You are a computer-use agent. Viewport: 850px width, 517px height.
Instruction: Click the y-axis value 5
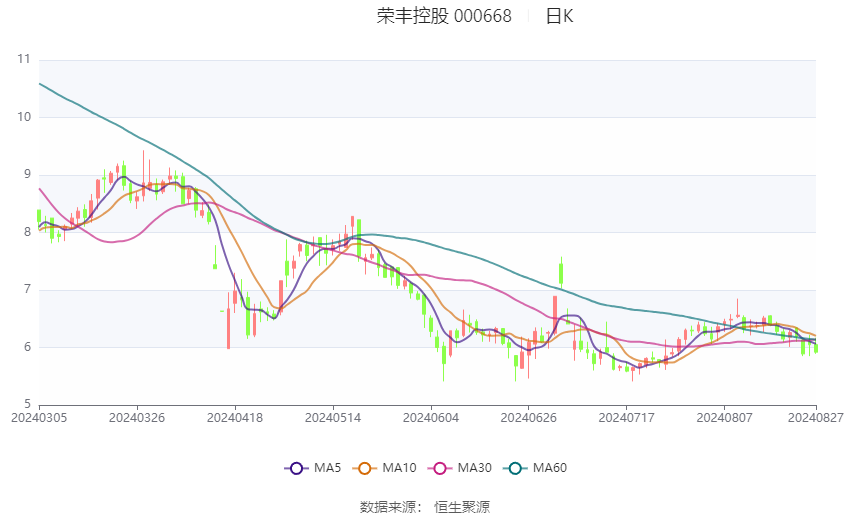[28, 404]
